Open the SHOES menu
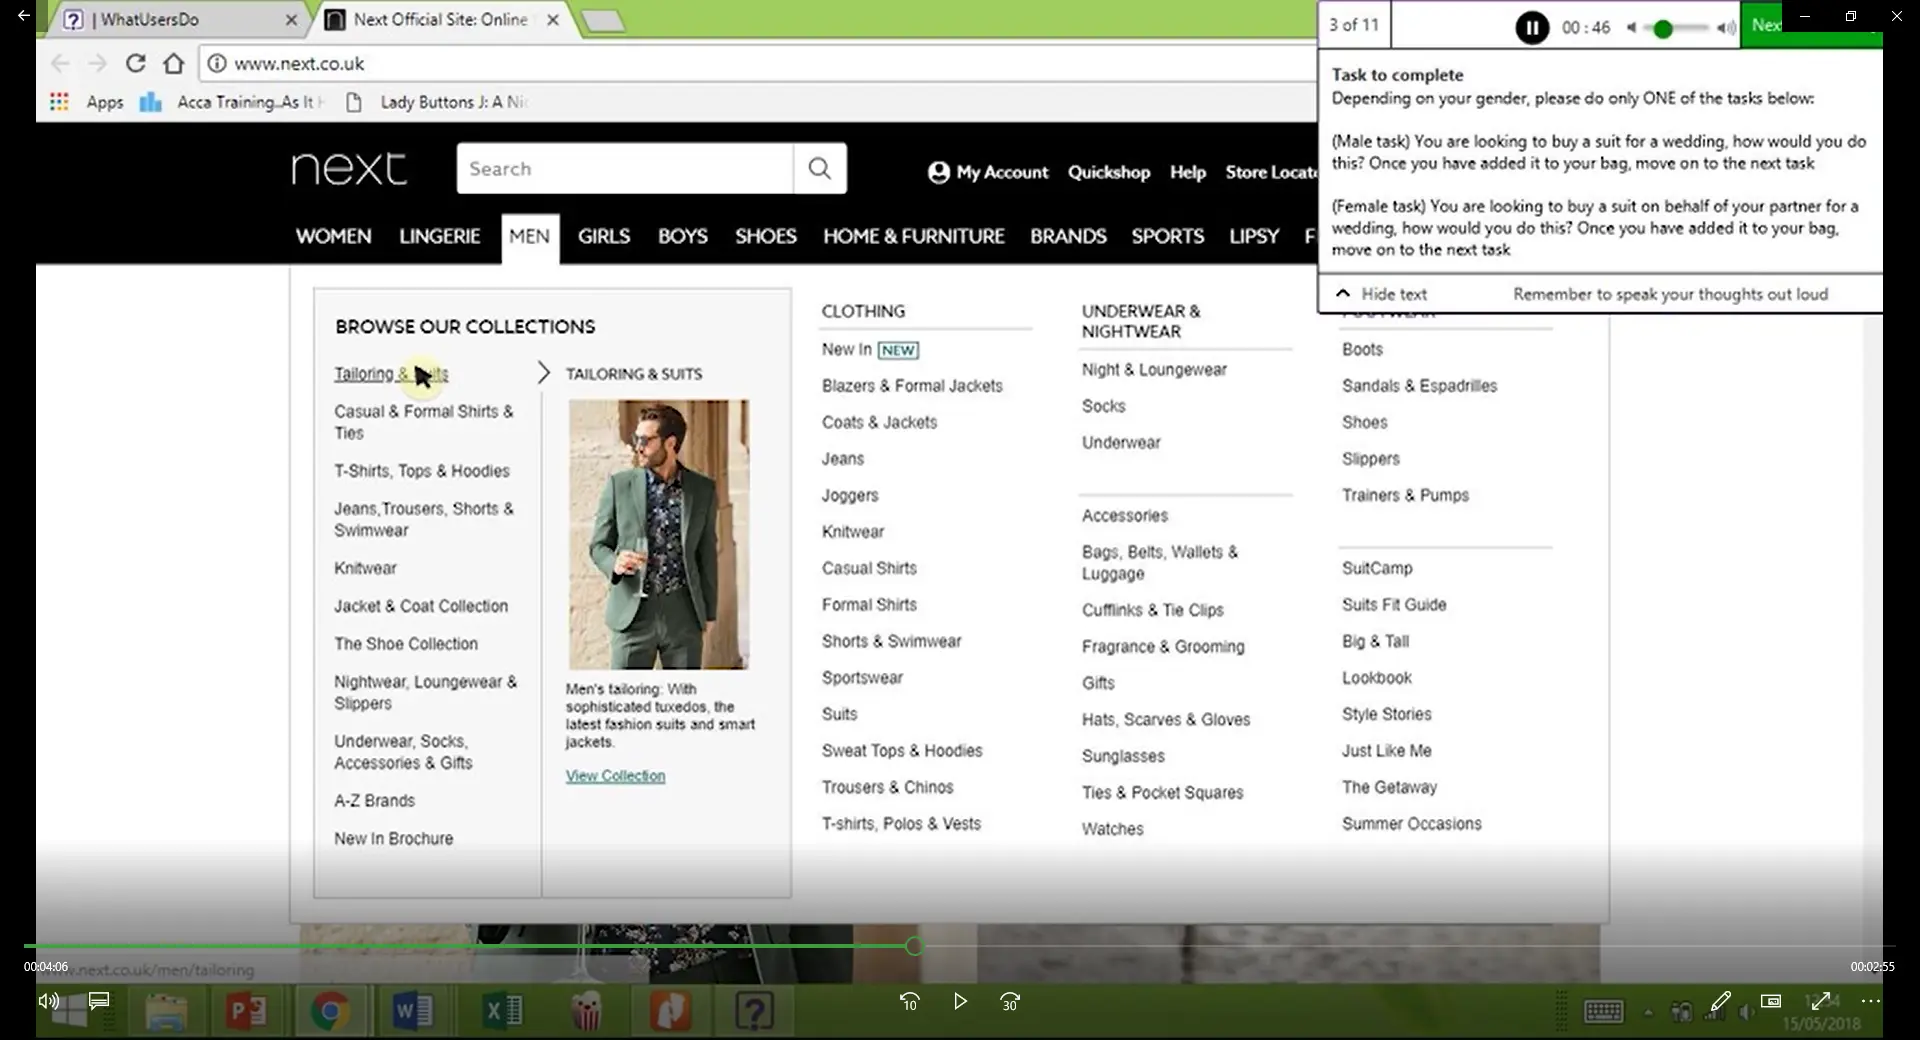 point(766,237)
